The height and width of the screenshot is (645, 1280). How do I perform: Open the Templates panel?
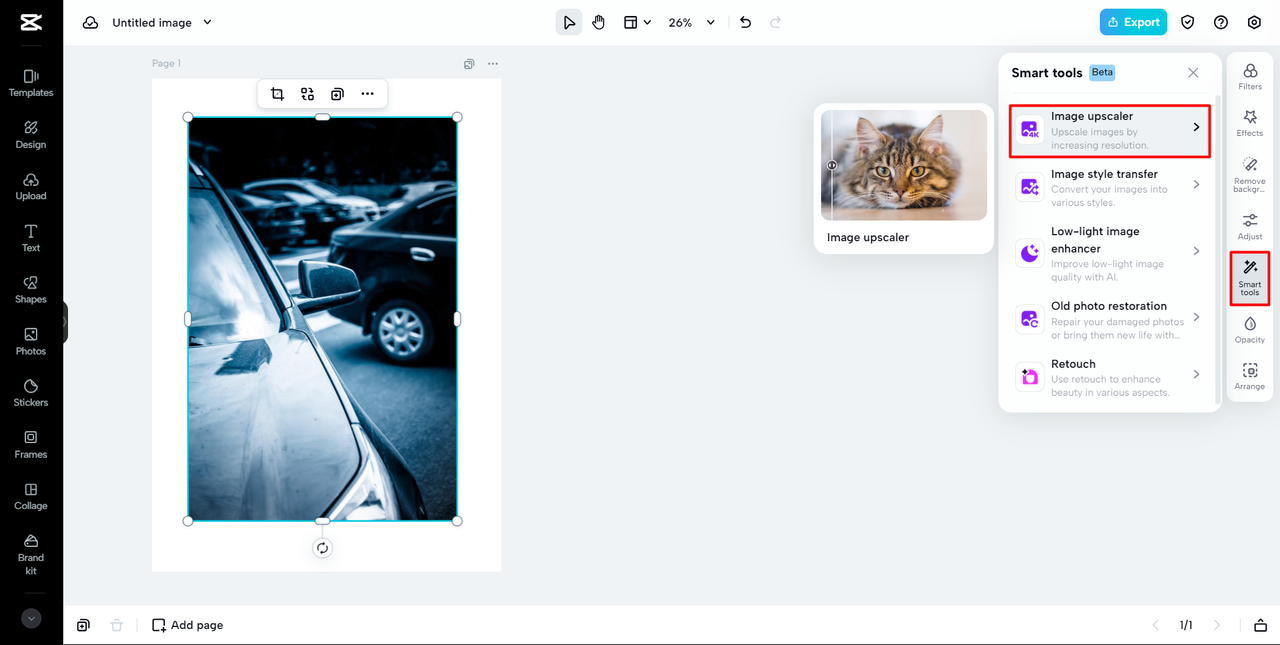tap(31, 83)
